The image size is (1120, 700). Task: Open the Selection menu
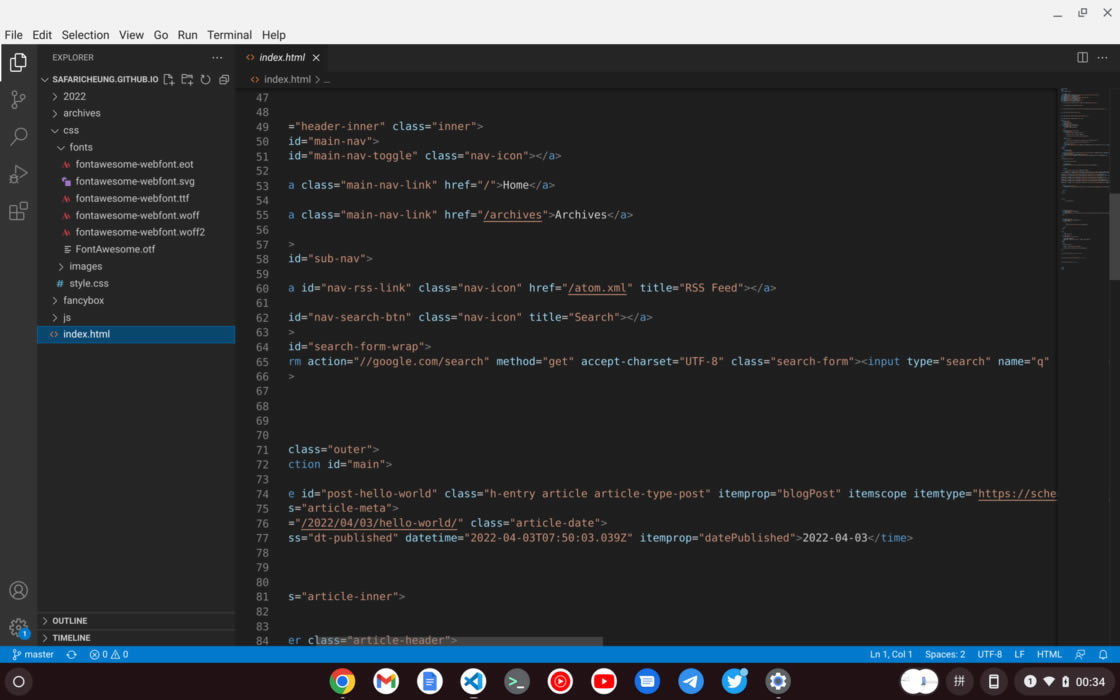(x=85, y=35)
